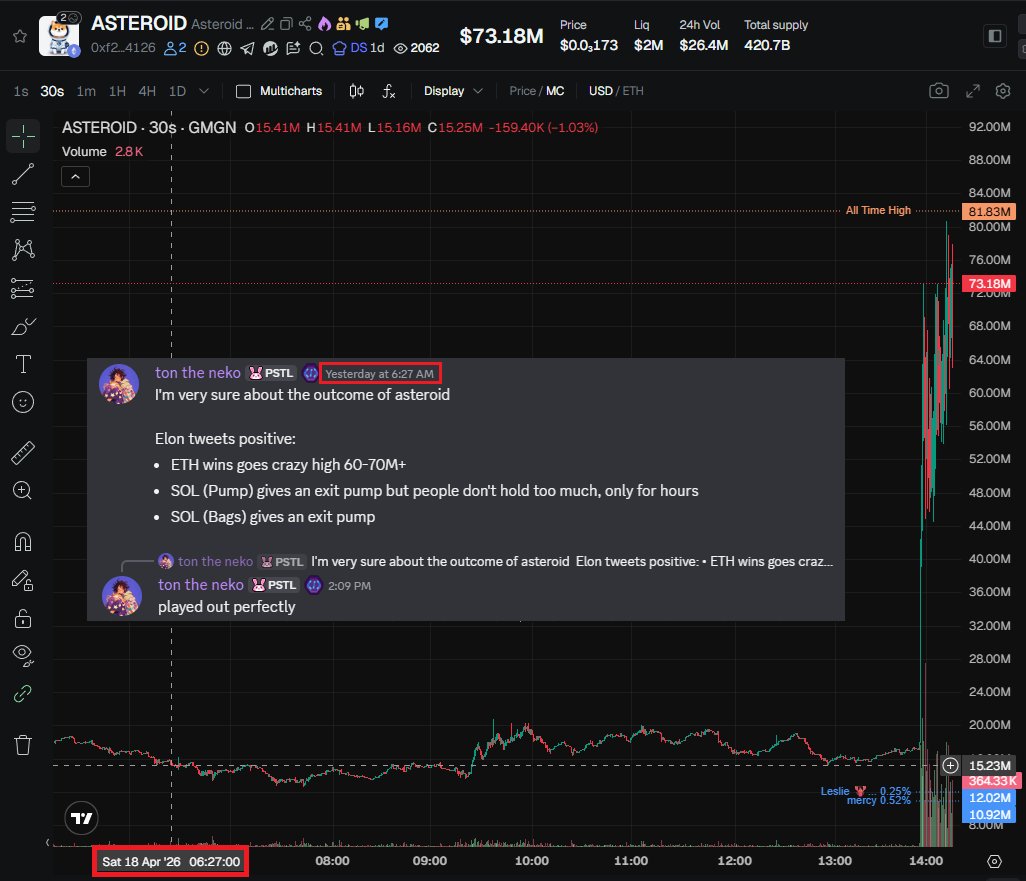1026x881 pixels.
Task: Hide all drawings with the eye icon
Action: (x=24, y=655)
